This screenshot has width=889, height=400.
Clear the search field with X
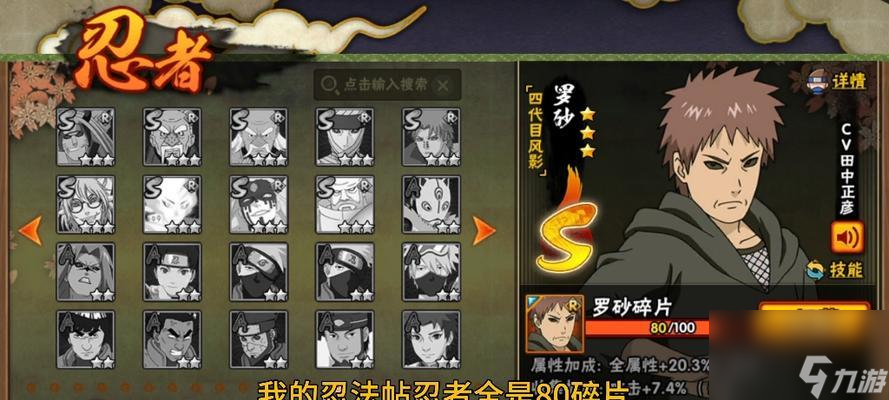coord(443,86)
